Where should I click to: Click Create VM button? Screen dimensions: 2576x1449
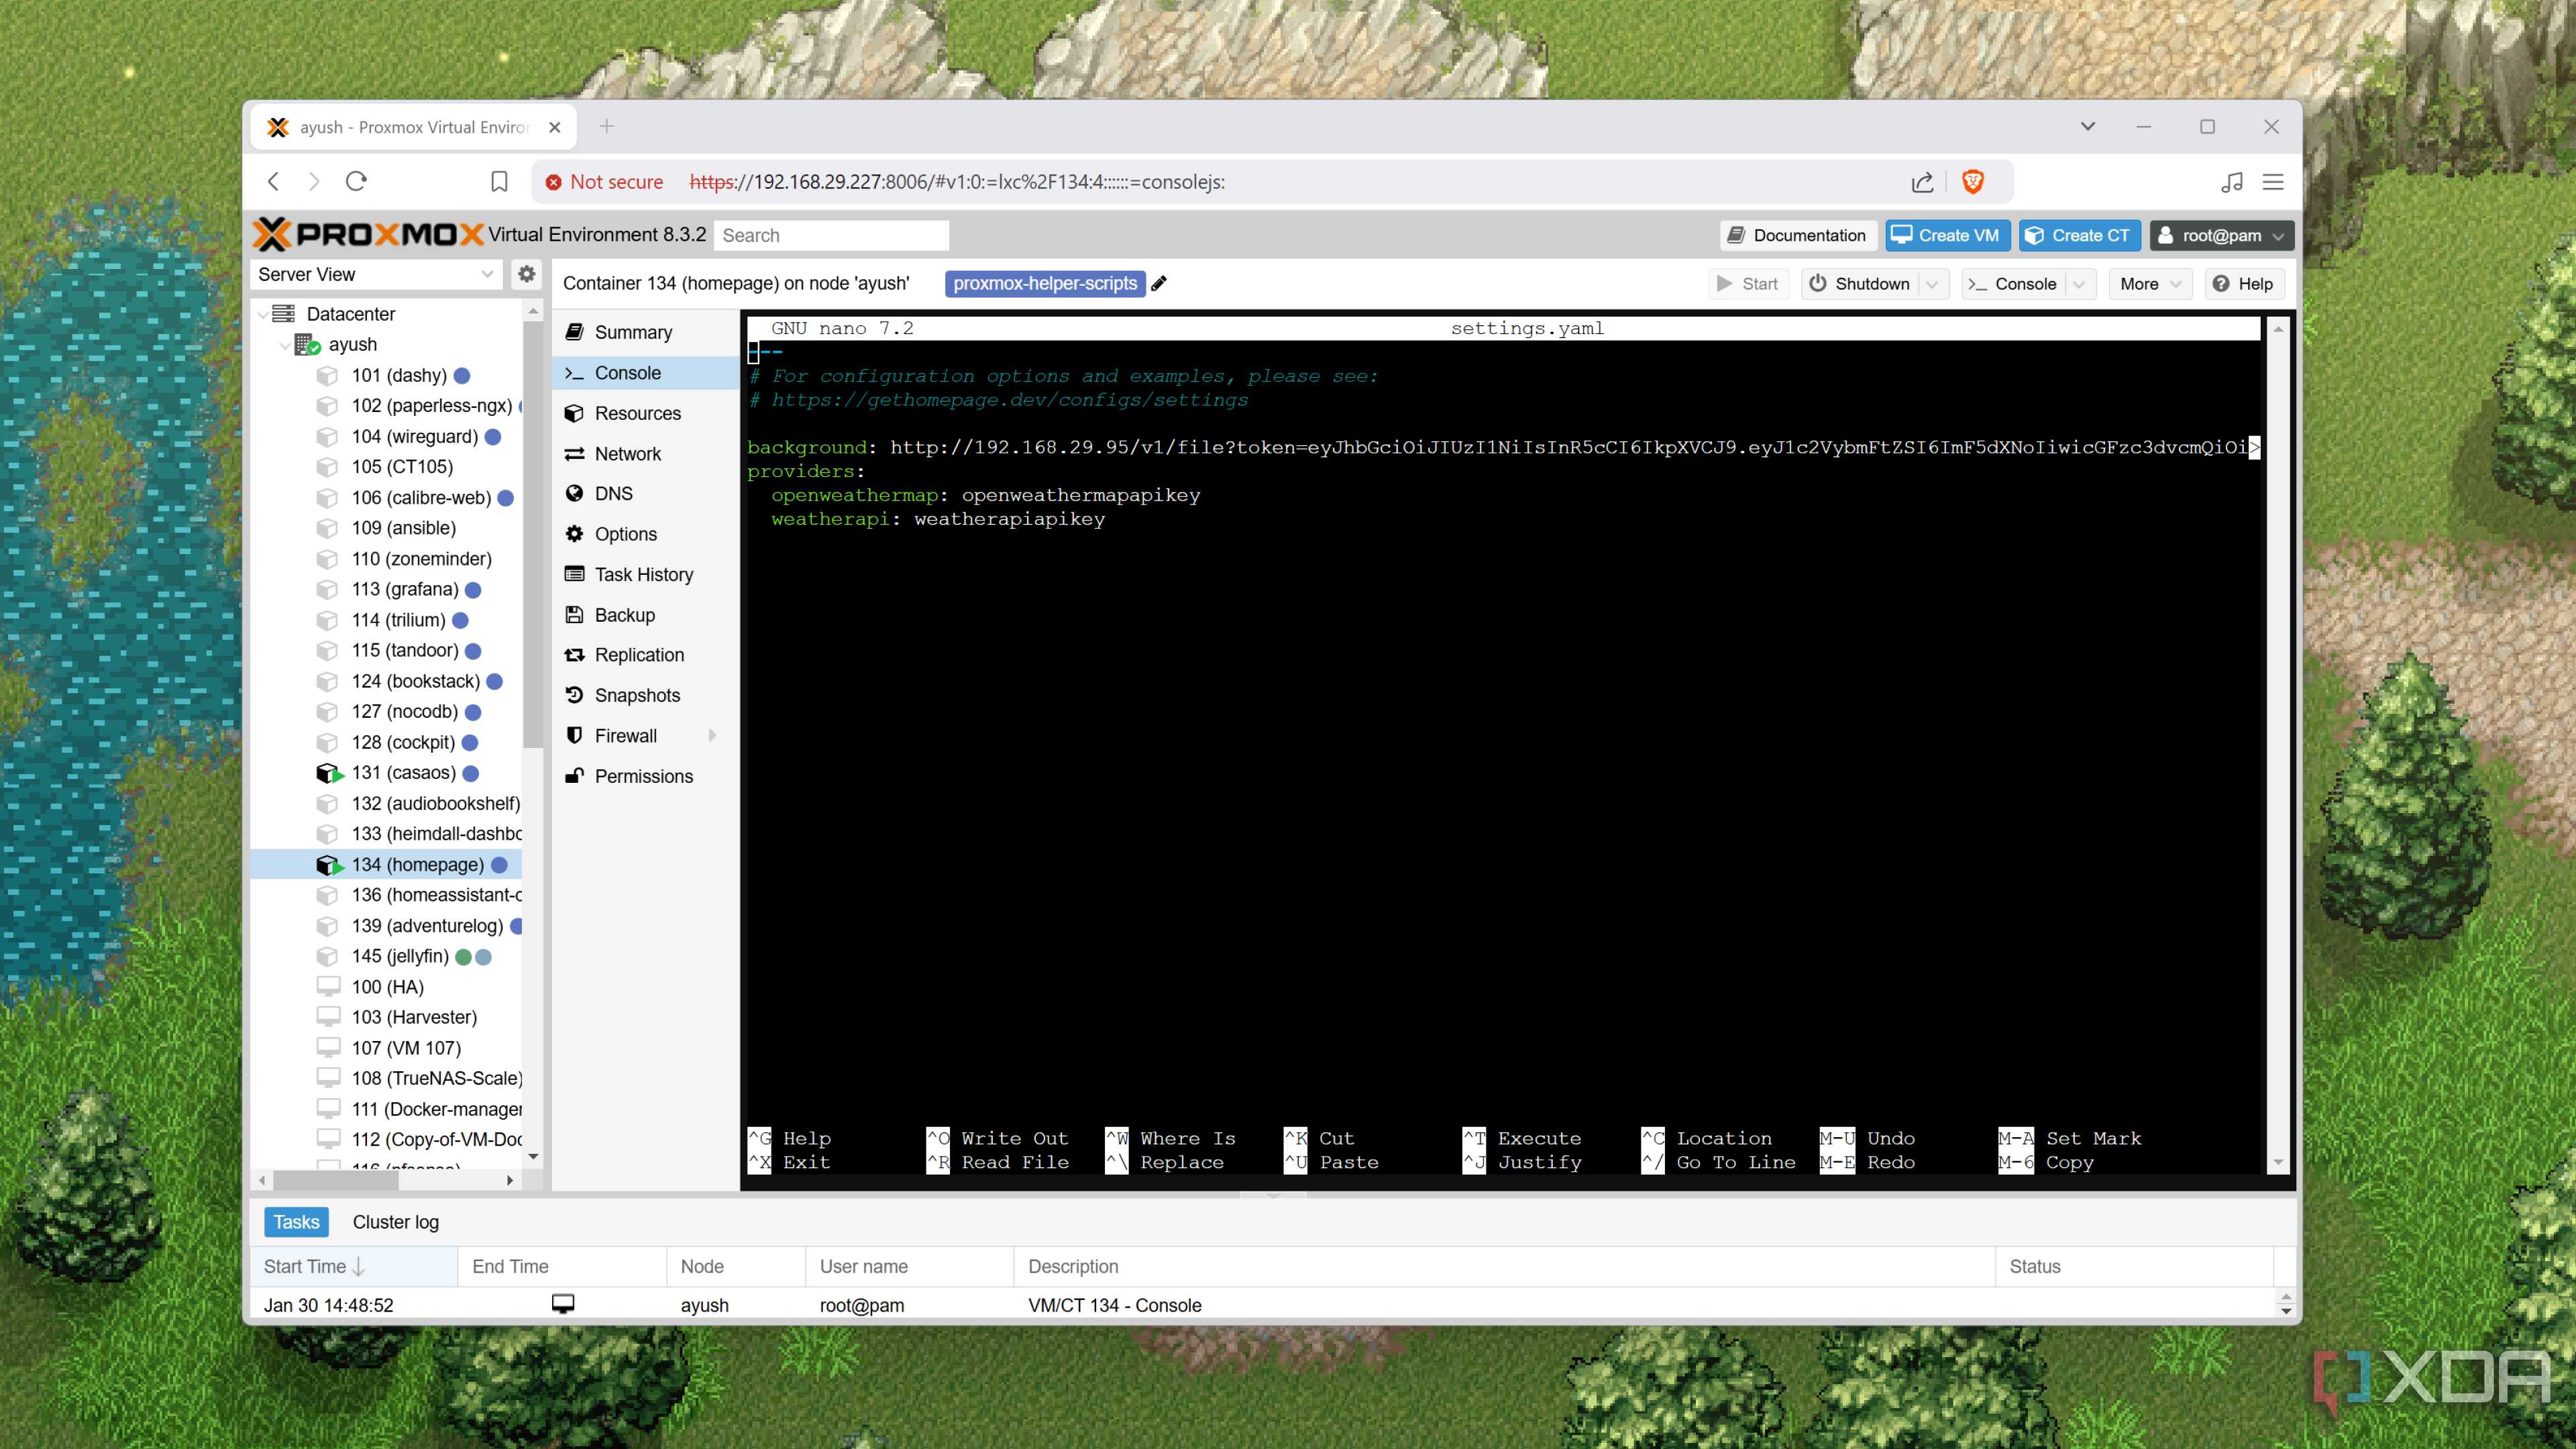[1946, 235]
